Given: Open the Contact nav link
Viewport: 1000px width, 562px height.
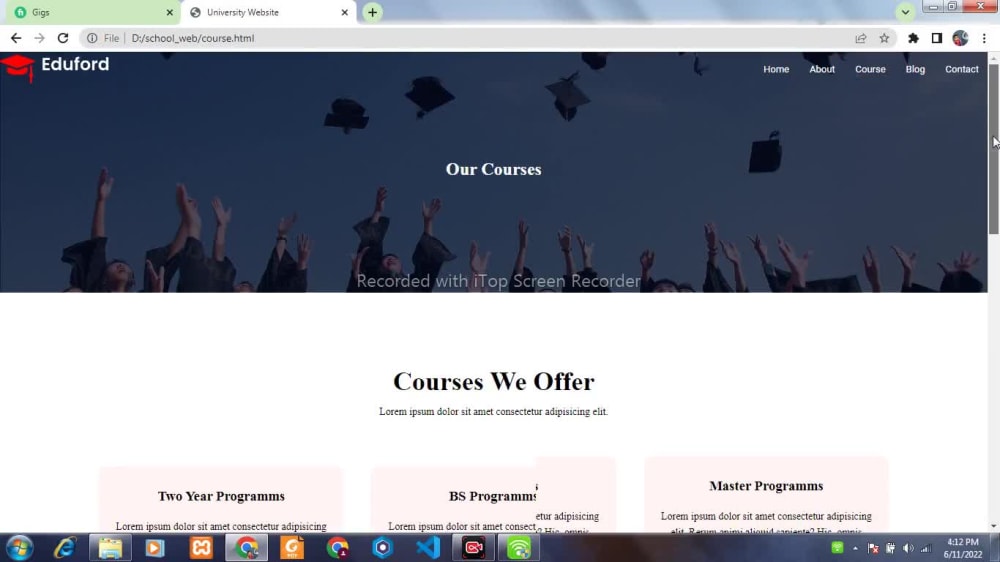Looking at the screenshot, I should click(x=962, y=69).
